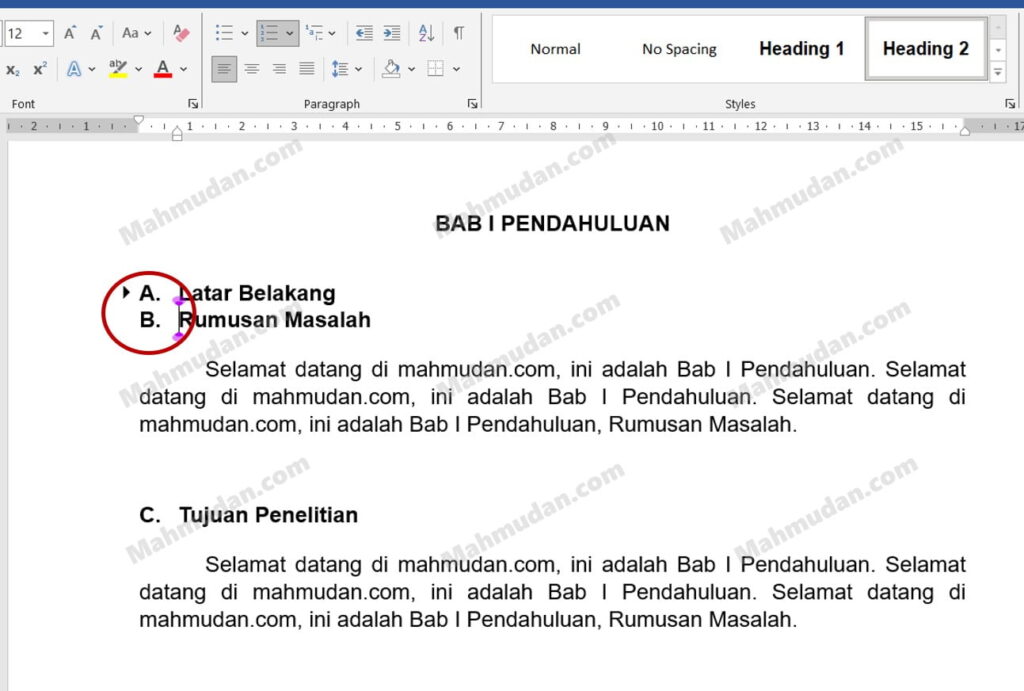The image size is (1024, 691).
Task: Expand the line spacing options dropdown
Action: 357,69
